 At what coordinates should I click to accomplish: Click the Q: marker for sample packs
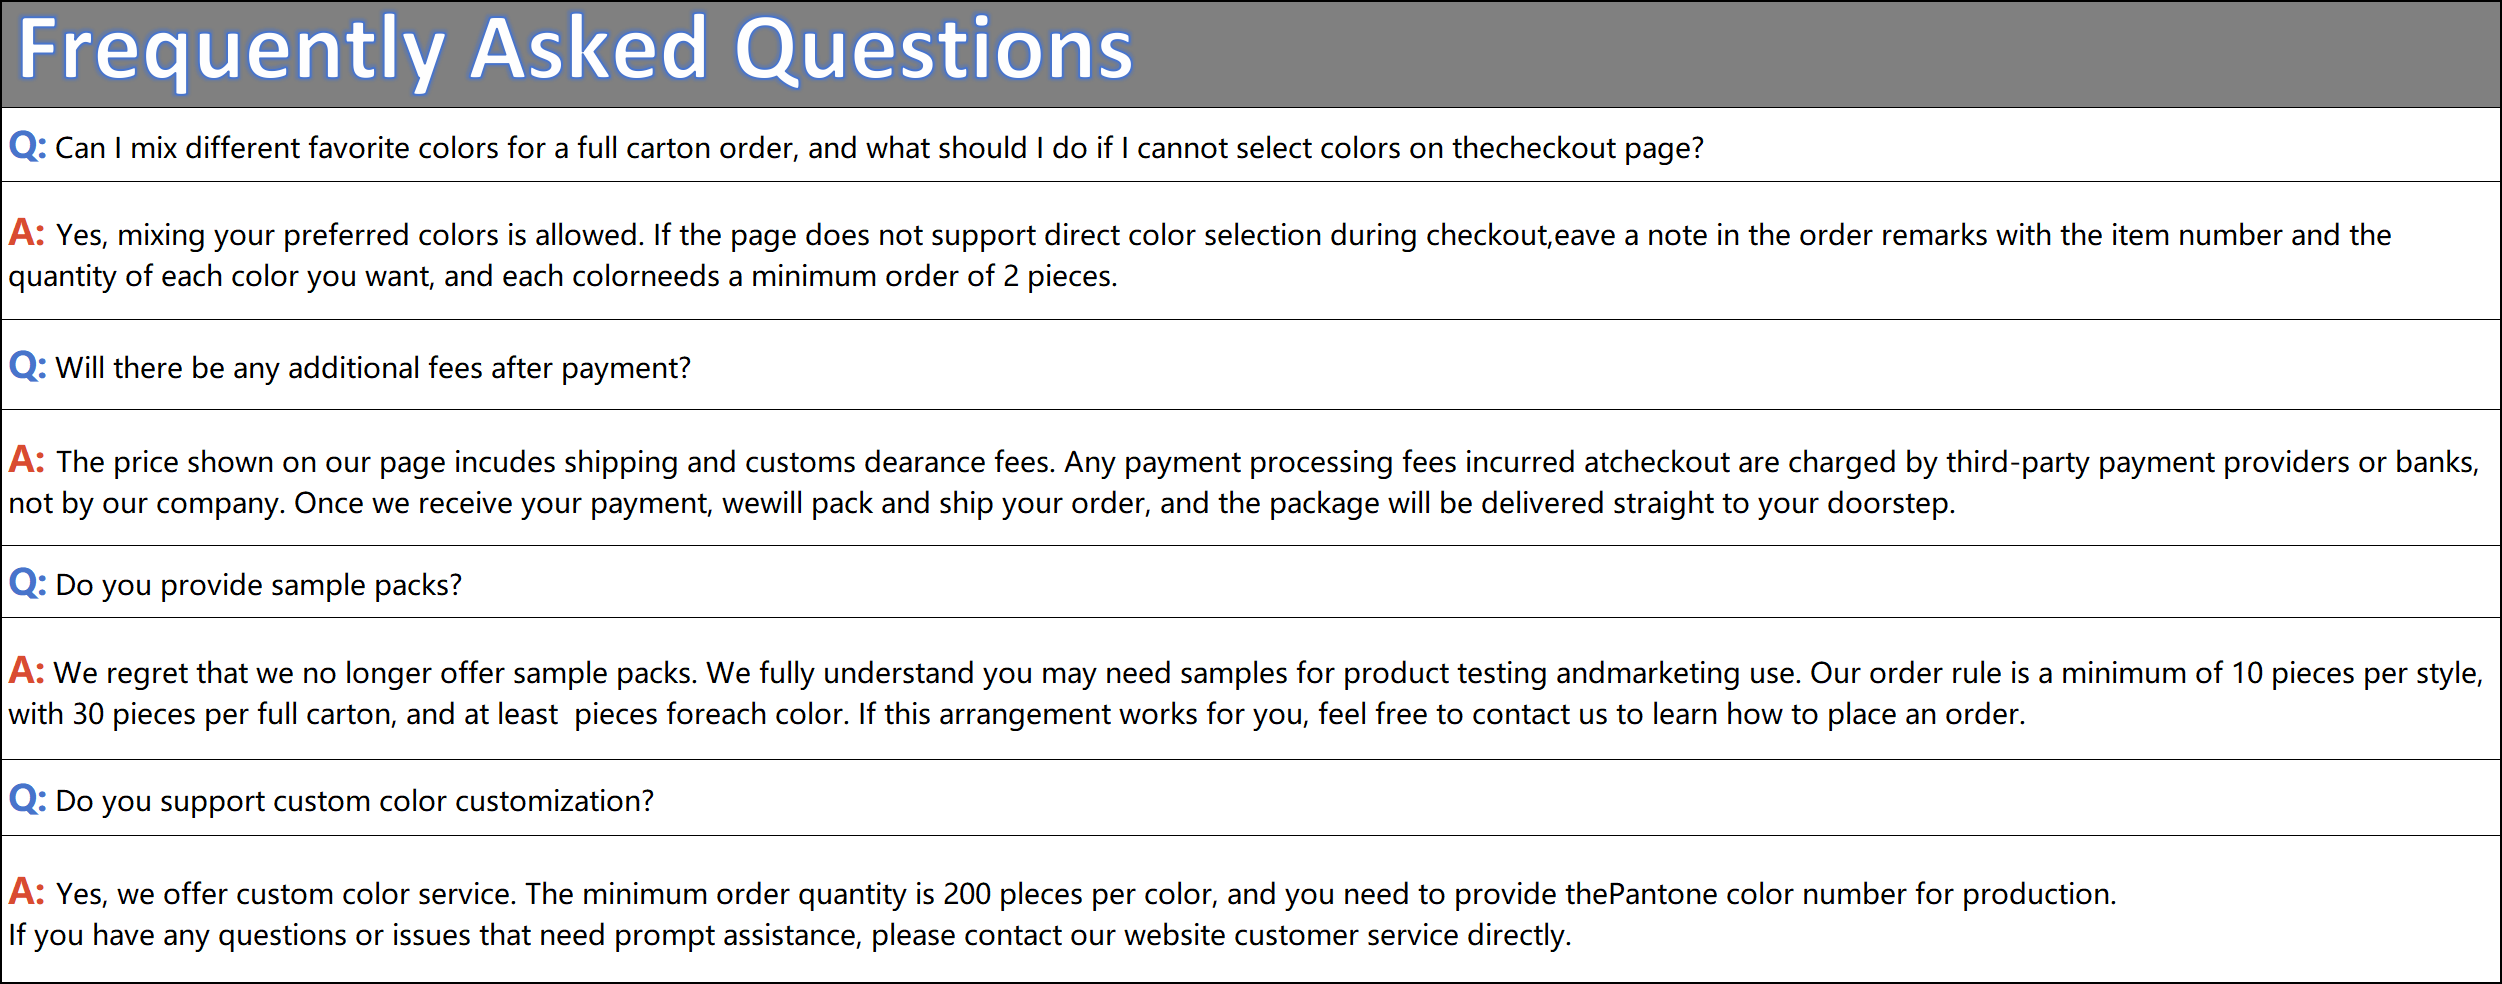tap(27, 583)
